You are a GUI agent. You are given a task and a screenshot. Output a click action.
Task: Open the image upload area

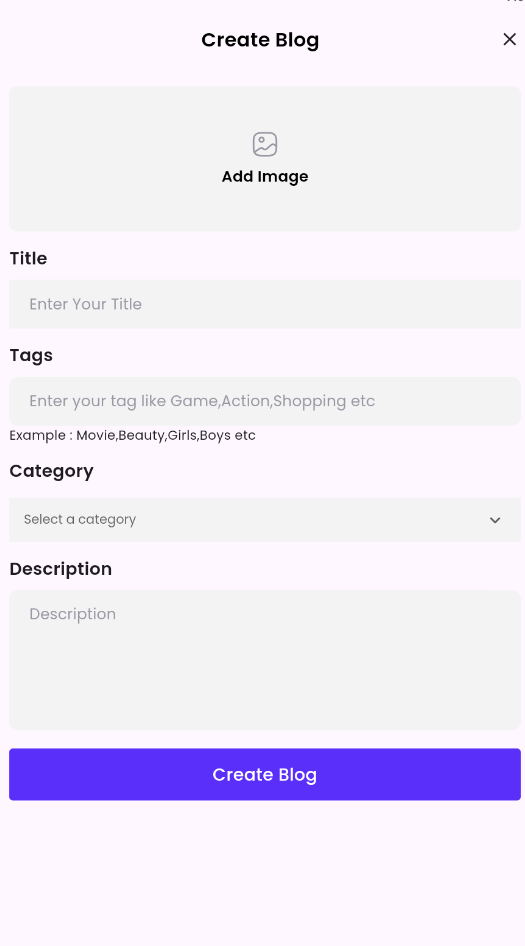coord(265,159)
